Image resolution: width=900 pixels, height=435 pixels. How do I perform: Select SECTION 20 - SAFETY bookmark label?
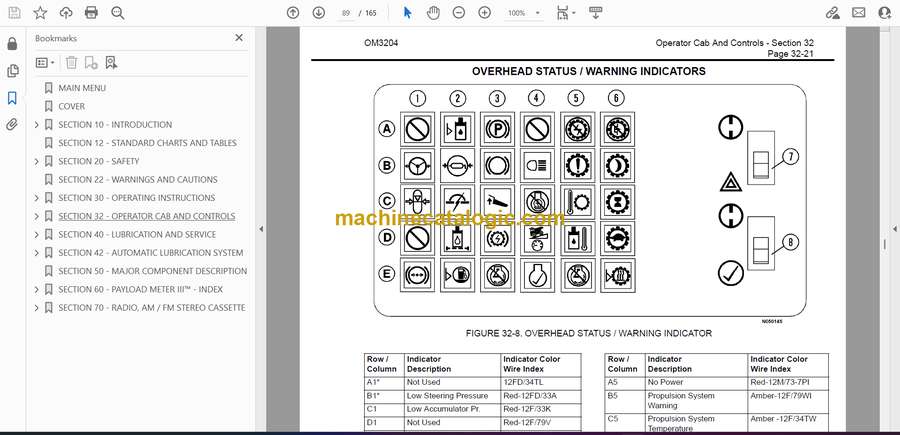tap(99, 161)
